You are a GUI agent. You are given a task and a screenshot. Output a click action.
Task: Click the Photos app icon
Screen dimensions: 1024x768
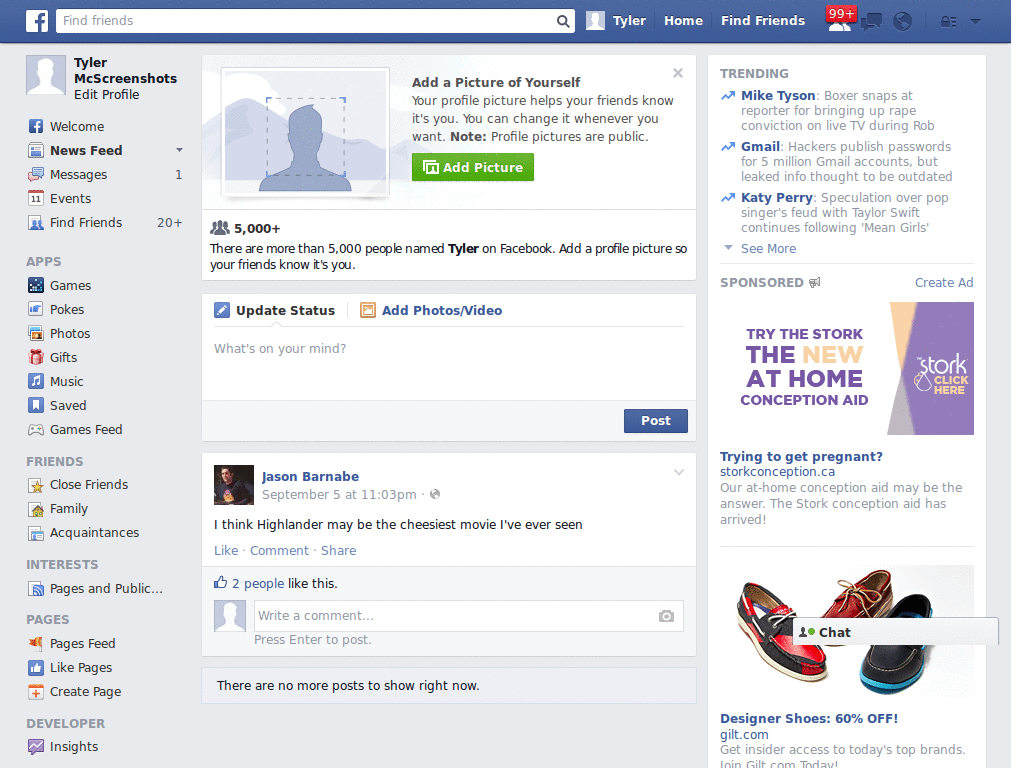(x=36, y=333)
